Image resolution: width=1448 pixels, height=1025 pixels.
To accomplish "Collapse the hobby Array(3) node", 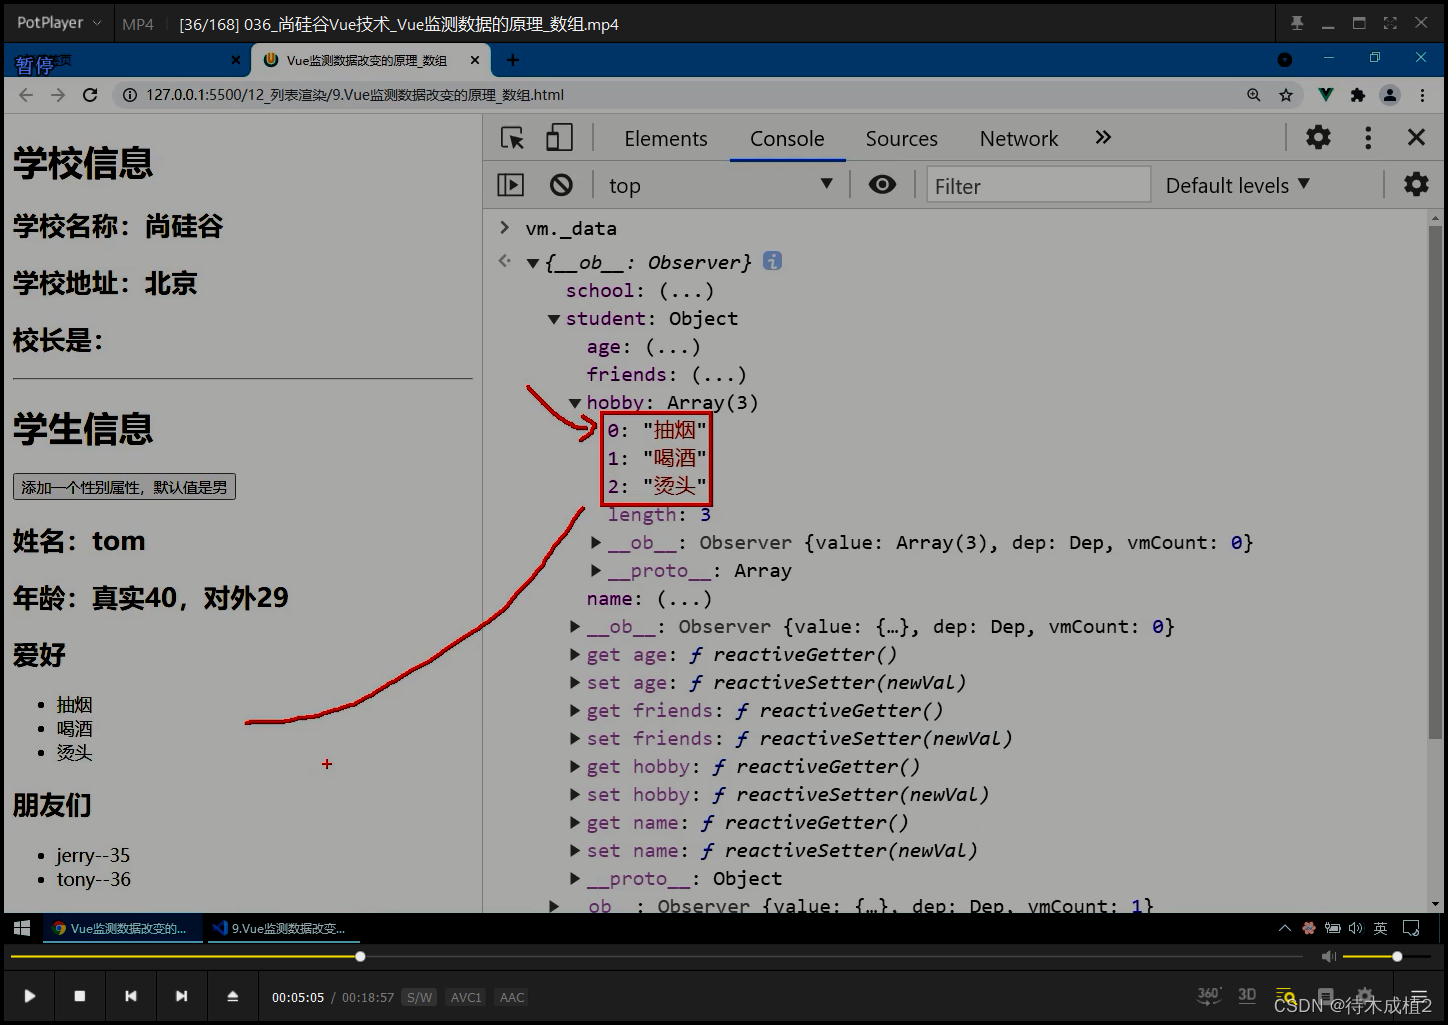I will pyautogui.click(x=575, y=403).
